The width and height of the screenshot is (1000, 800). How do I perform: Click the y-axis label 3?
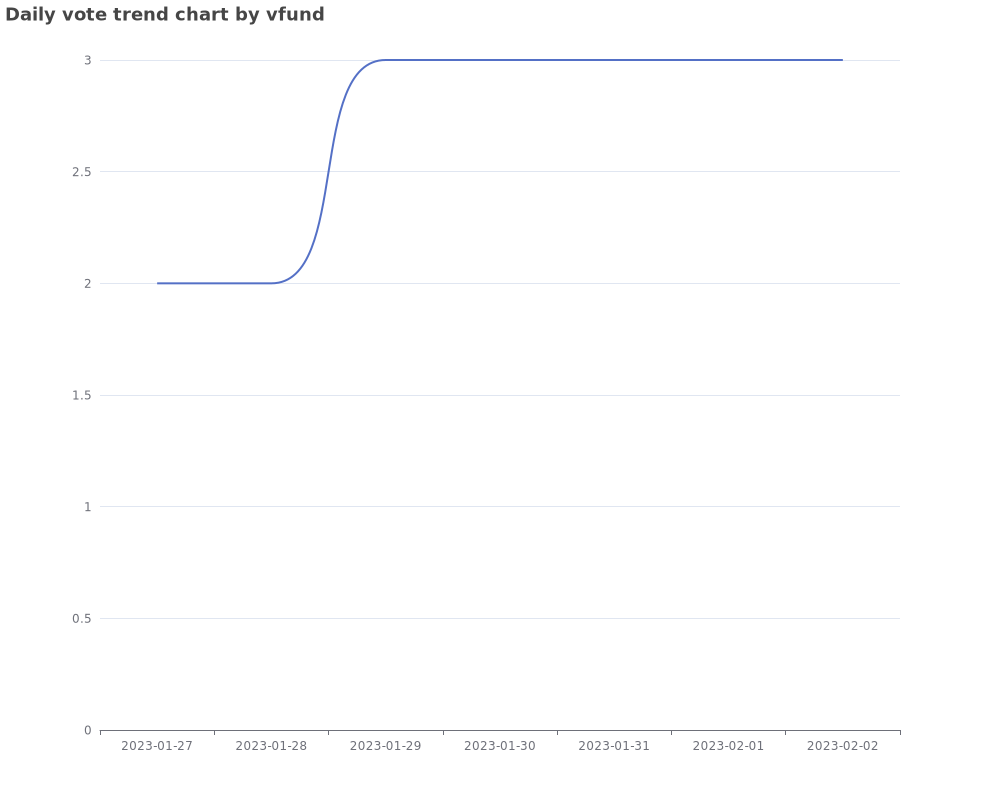[87, 60]
